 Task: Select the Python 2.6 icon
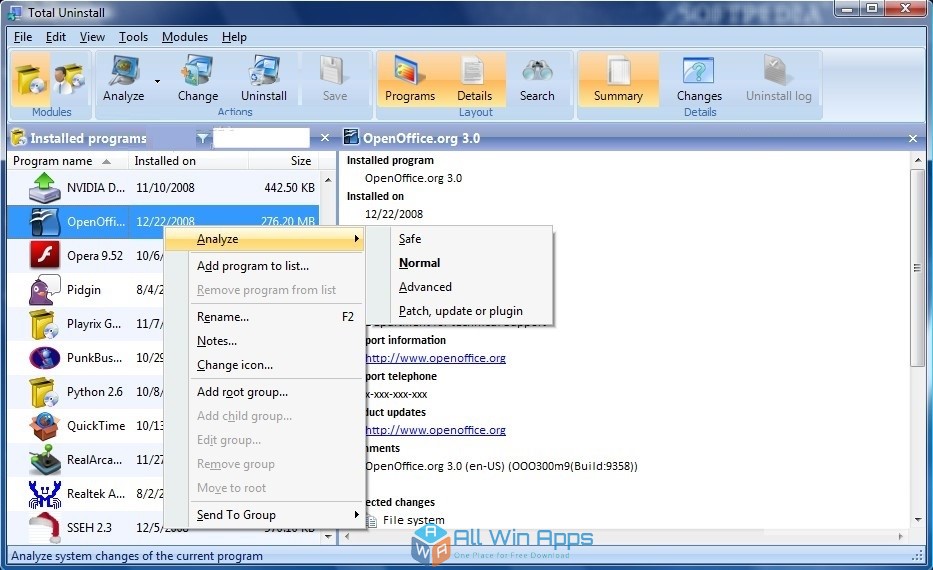pos(45,392)
